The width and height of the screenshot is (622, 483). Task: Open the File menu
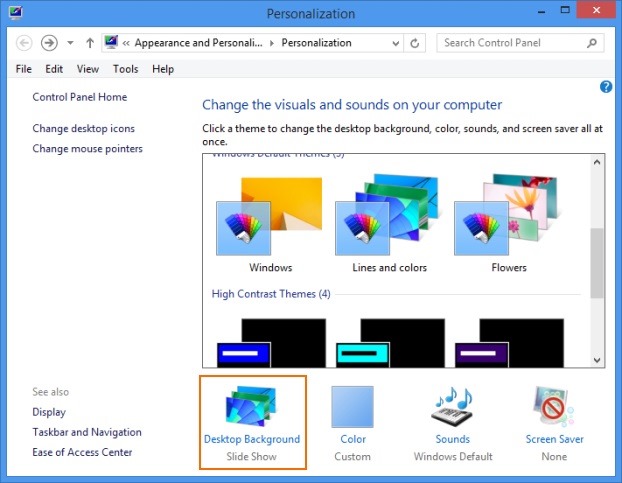(23, 69)
